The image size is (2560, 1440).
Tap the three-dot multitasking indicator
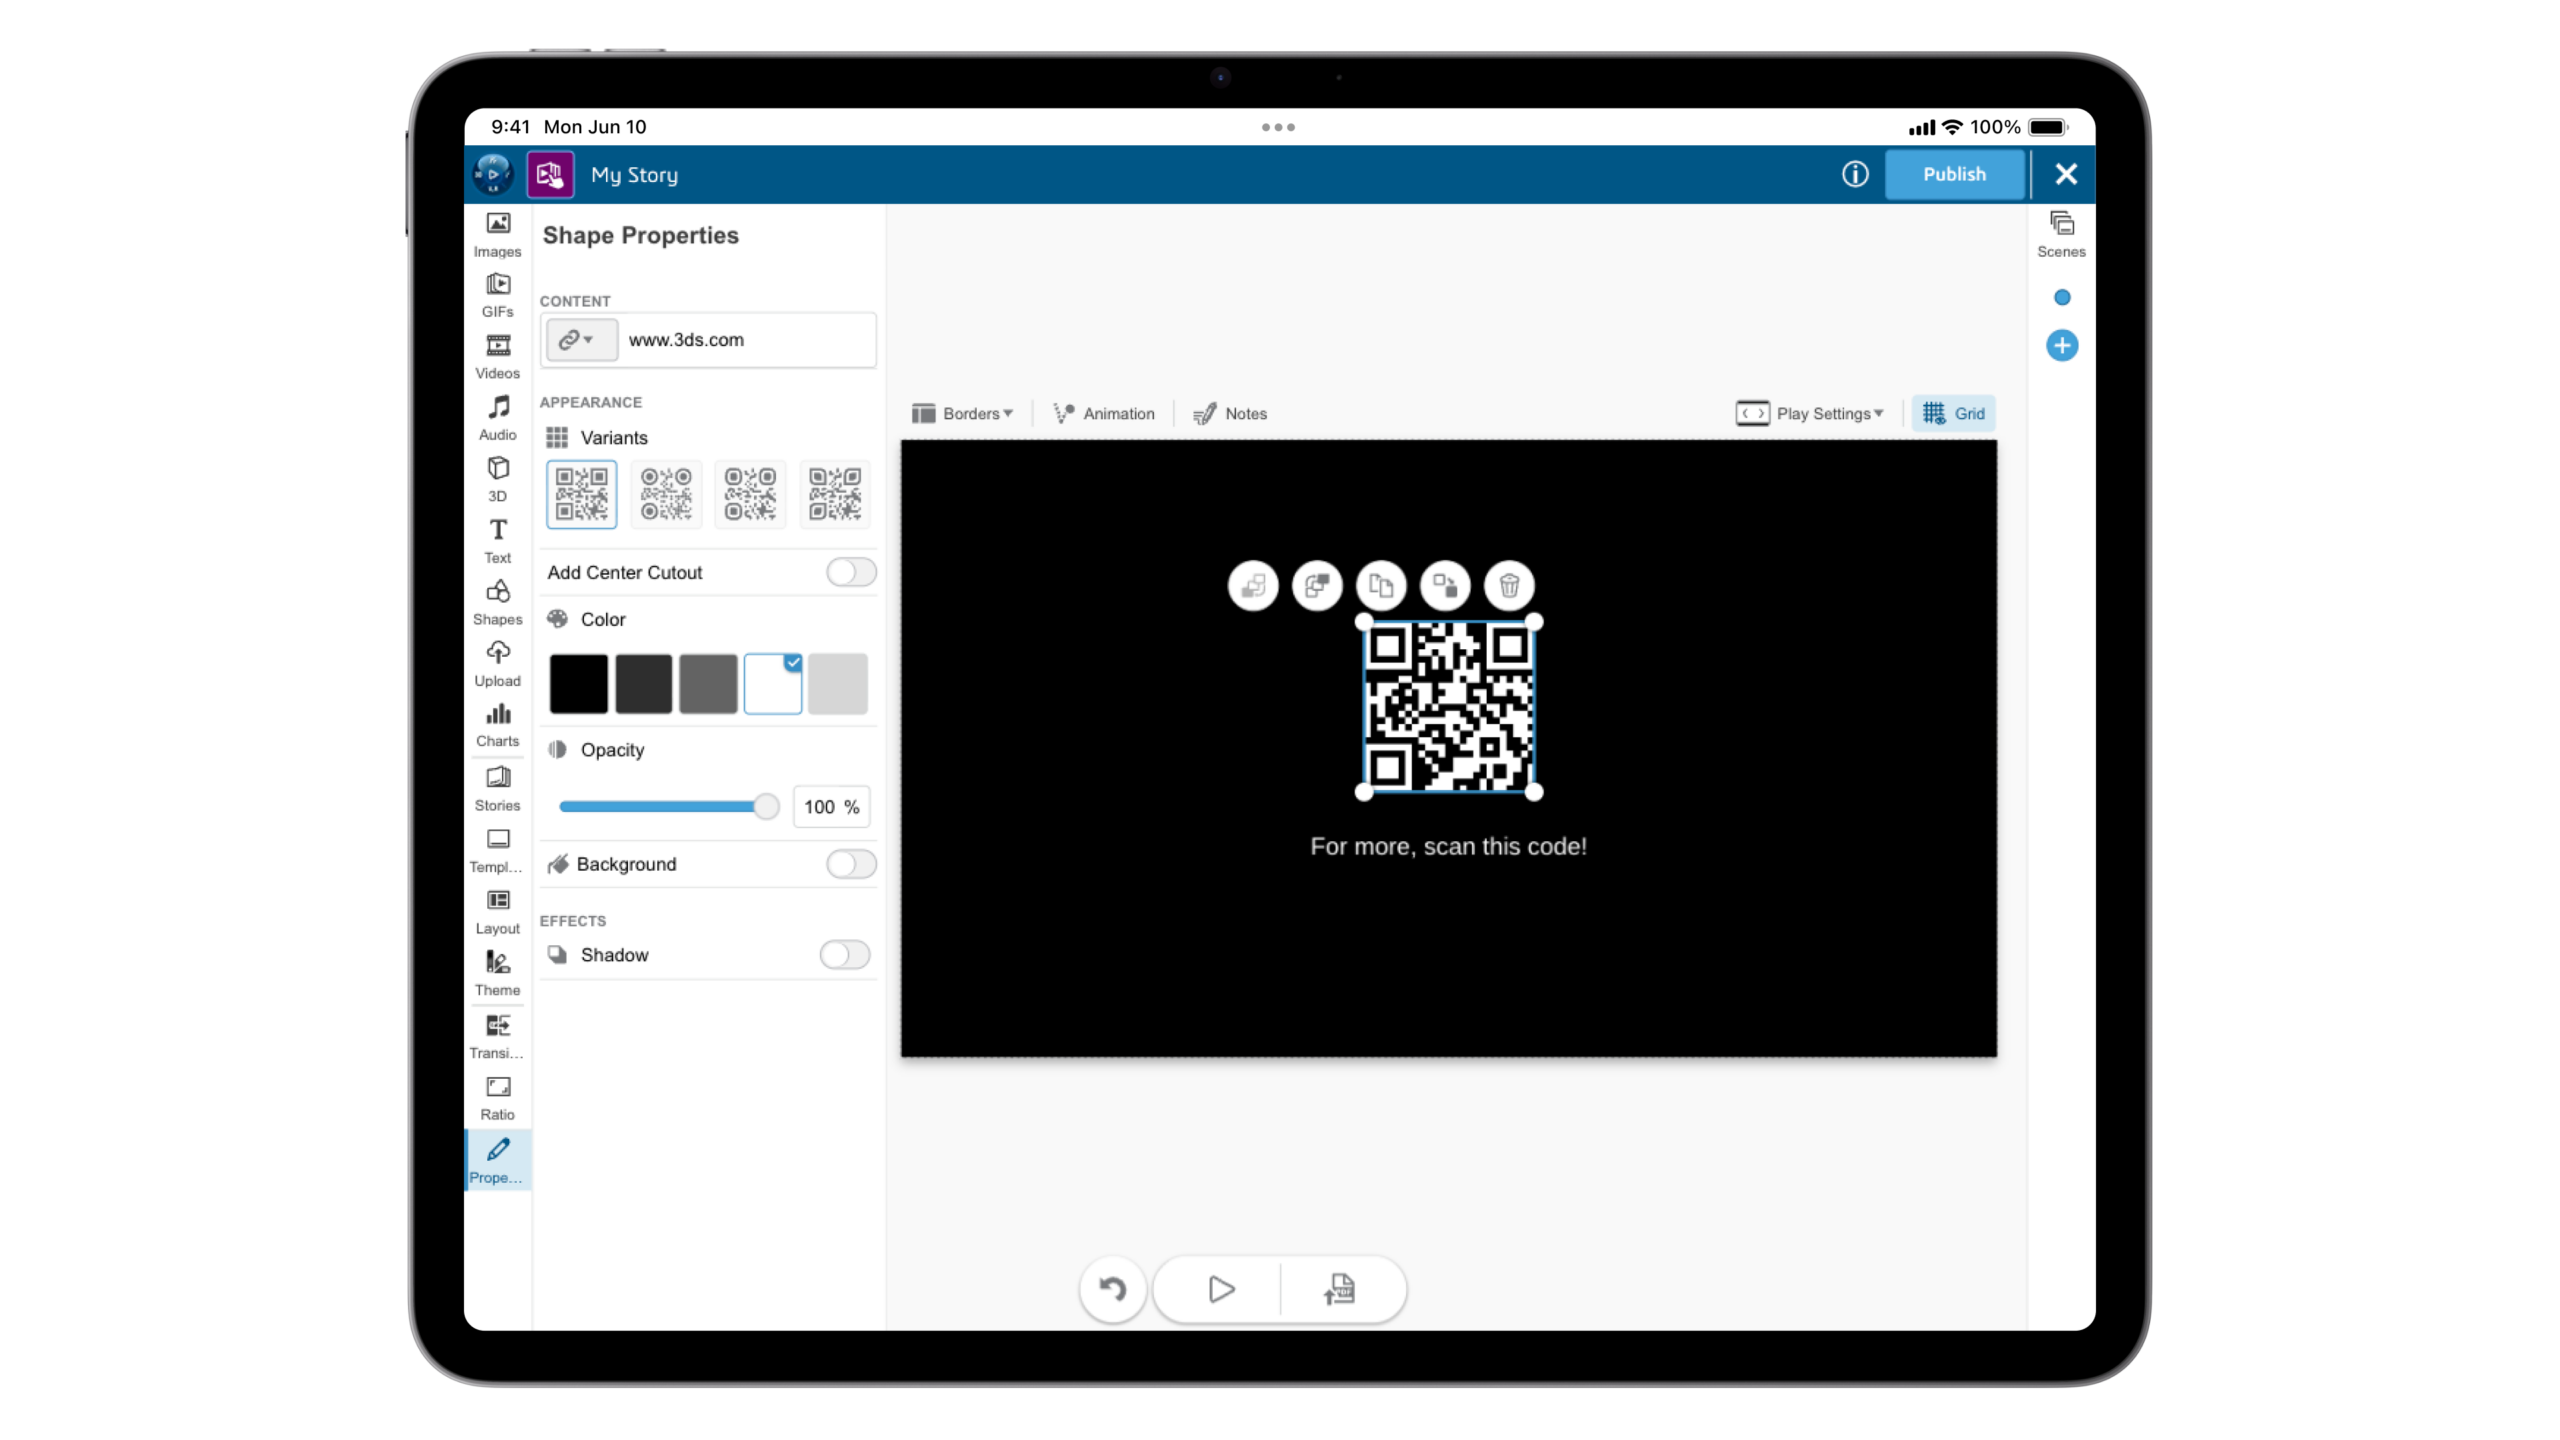tap(1278, 127)
